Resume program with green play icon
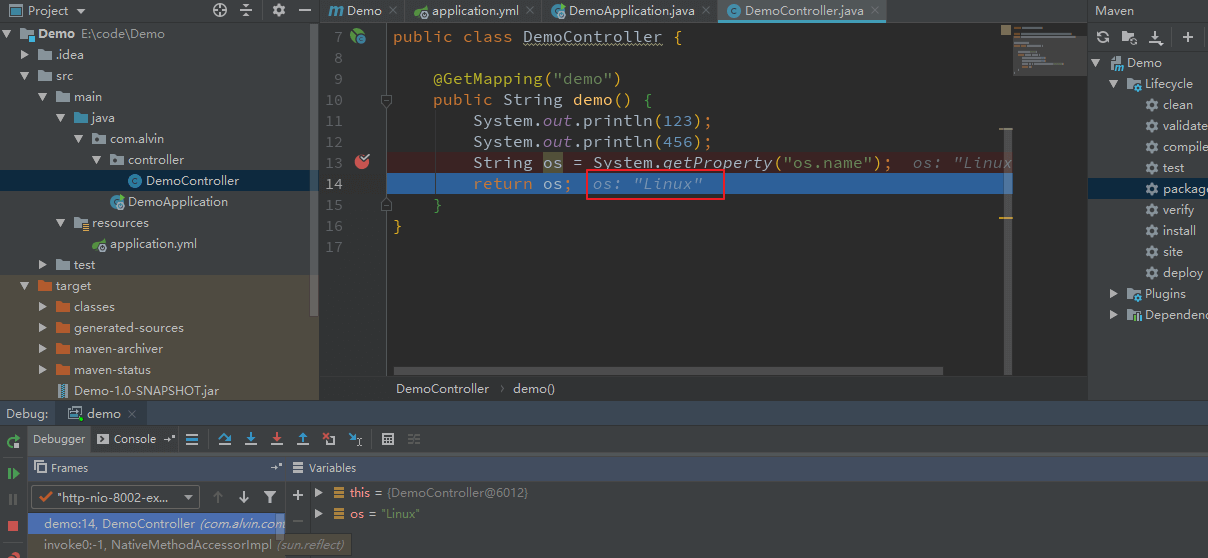1208x558 pixels. click(13, 473)
